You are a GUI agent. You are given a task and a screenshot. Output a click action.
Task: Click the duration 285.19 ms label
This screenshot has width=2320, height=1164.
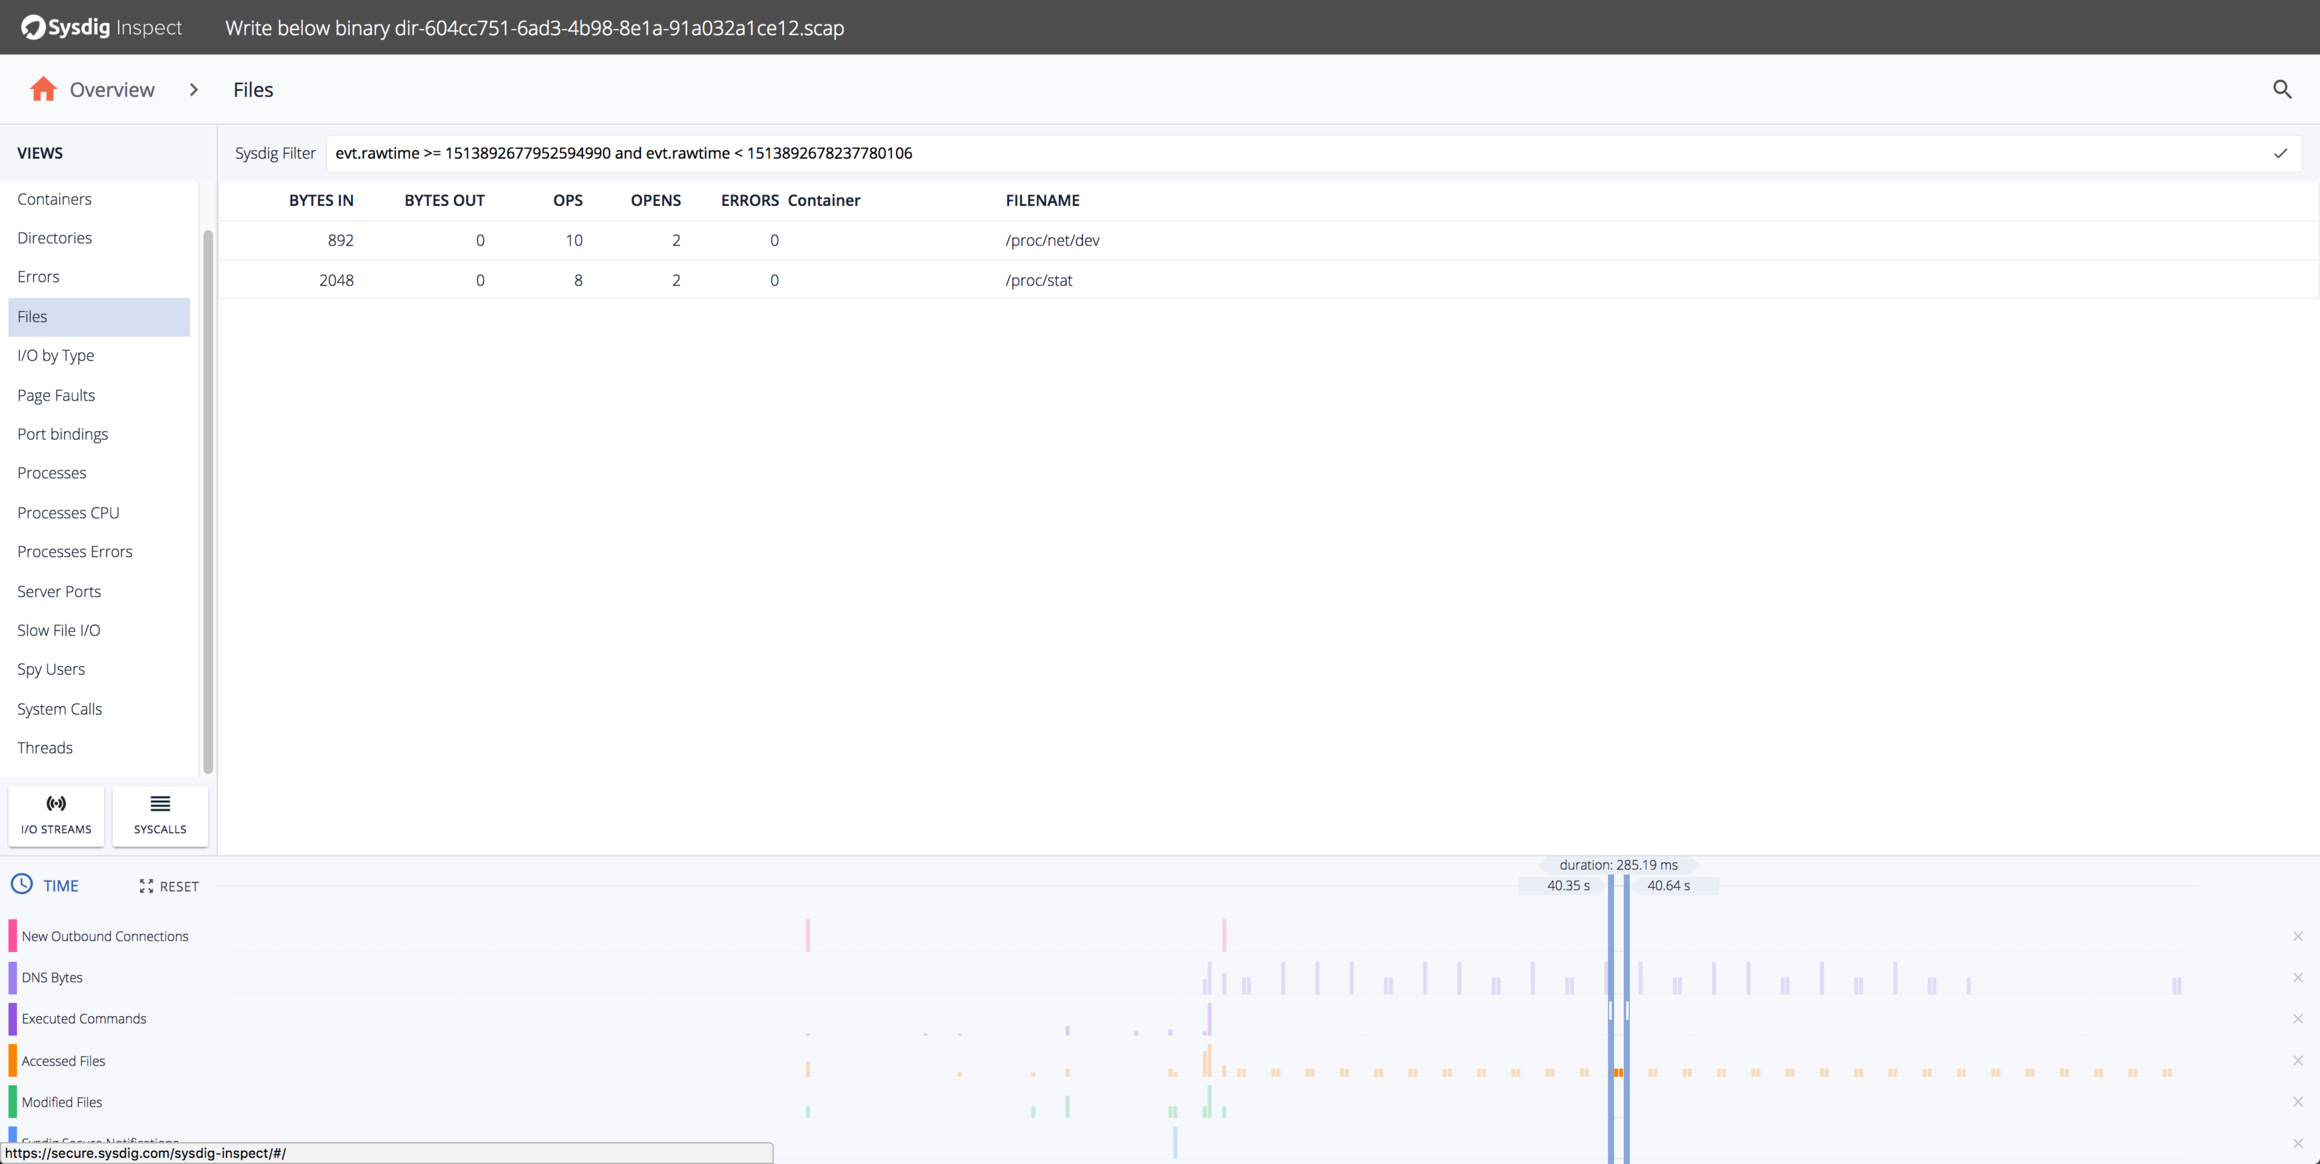[x=1618, y=864]
